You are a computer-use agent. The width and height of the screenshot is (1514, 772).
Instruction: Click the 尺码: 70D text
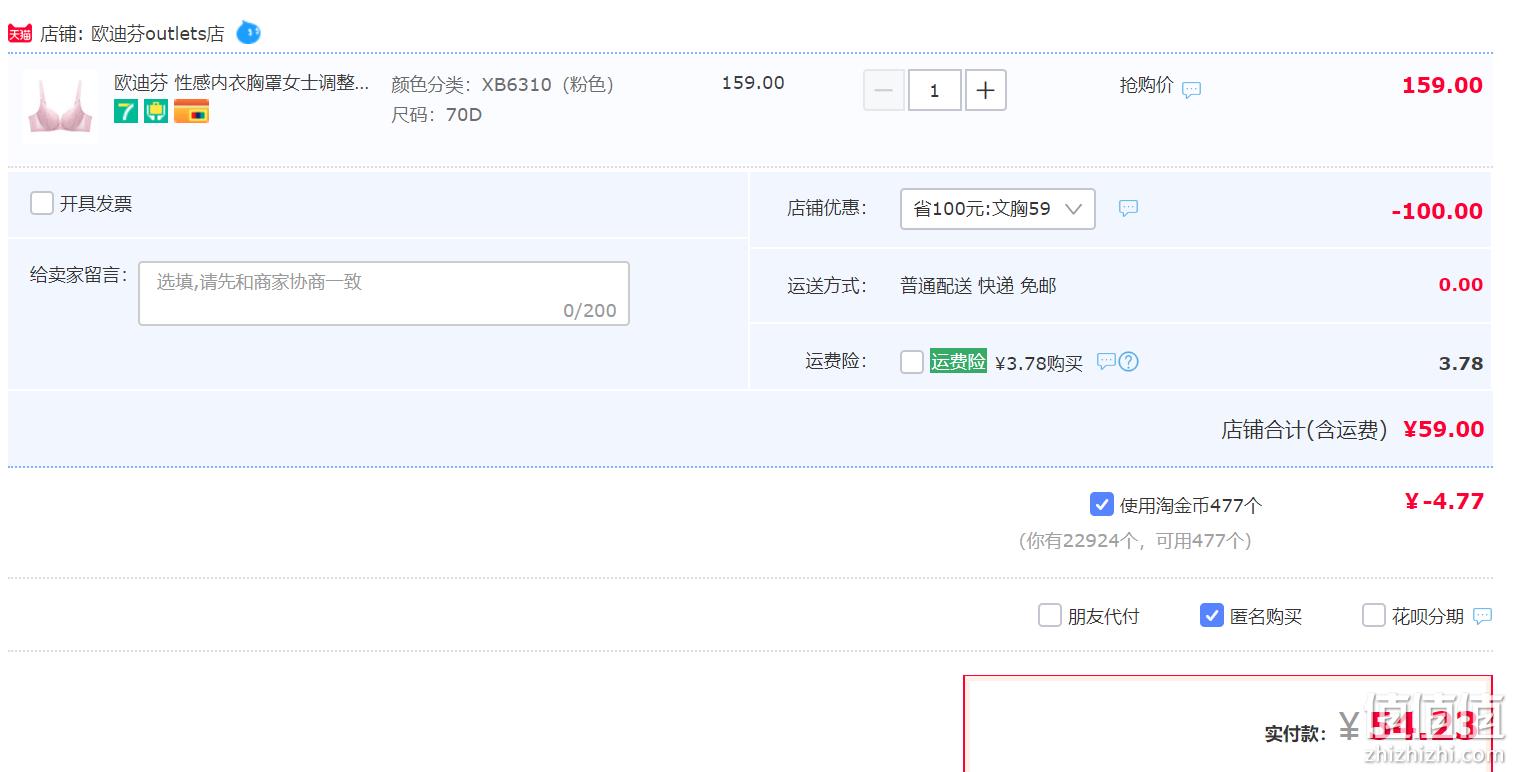tap(436, 115)
